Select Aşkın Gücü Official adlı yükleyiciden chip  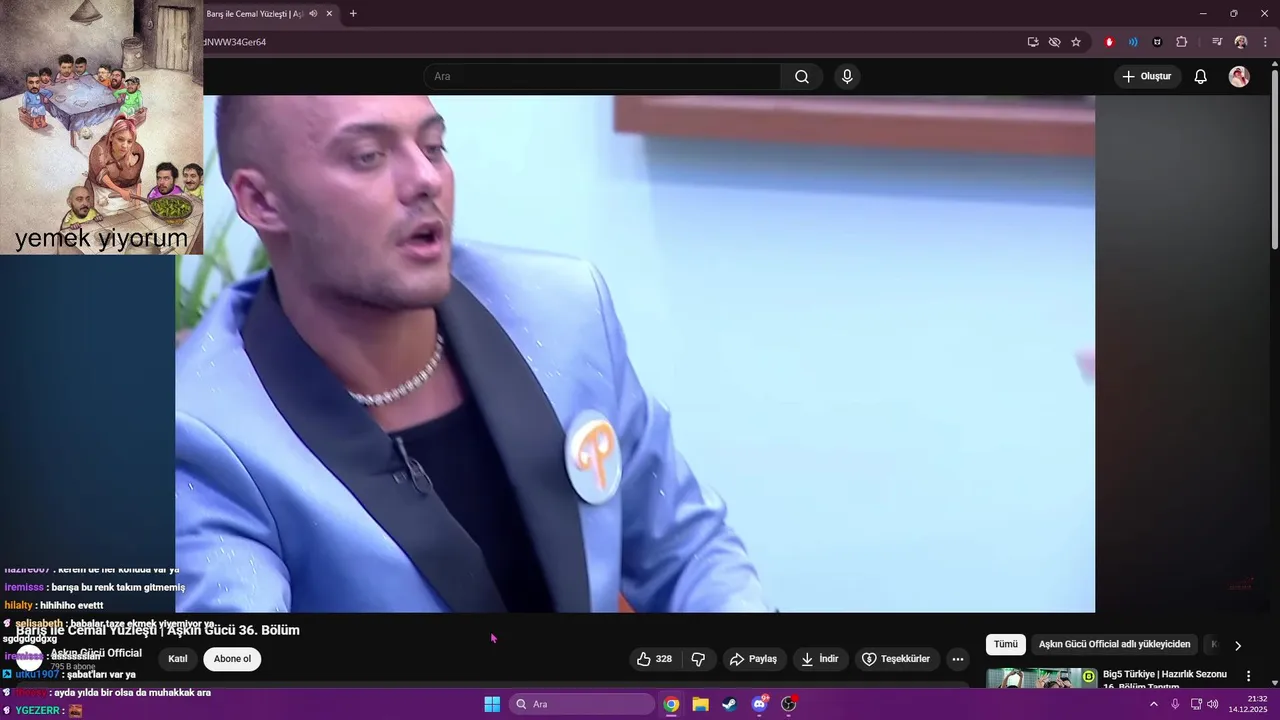click(x=1114, y=645)
